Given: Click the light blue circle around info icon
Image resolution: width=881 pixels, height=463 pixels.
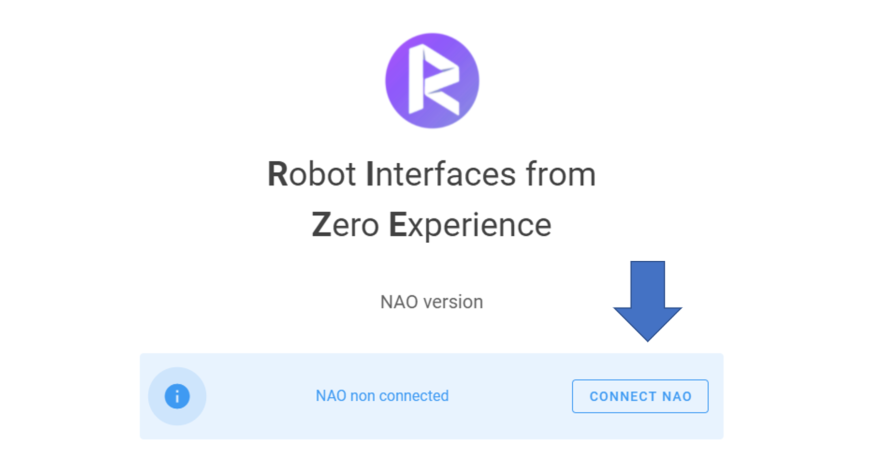Looking at the screenshot, I should 177,396.
